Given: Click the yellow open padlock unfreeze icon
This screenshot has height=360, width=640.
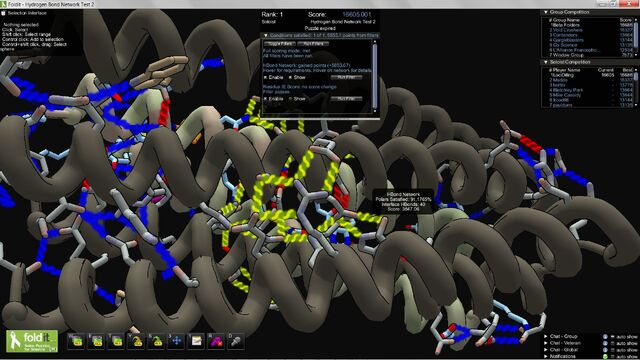Looking at the screenshot, I should [136, 341].
